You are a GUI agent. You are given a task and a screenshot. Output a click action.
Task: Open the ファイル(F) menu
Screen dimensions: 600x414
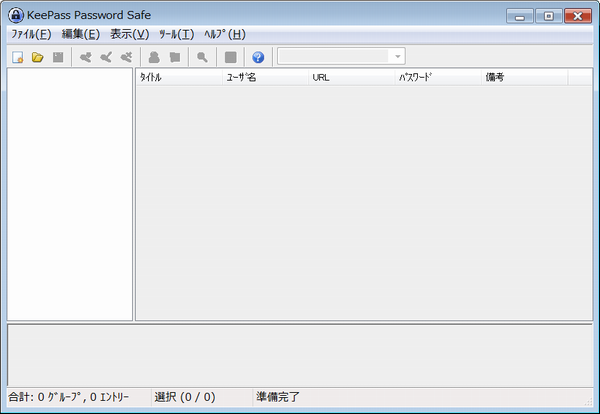point(31,34)
